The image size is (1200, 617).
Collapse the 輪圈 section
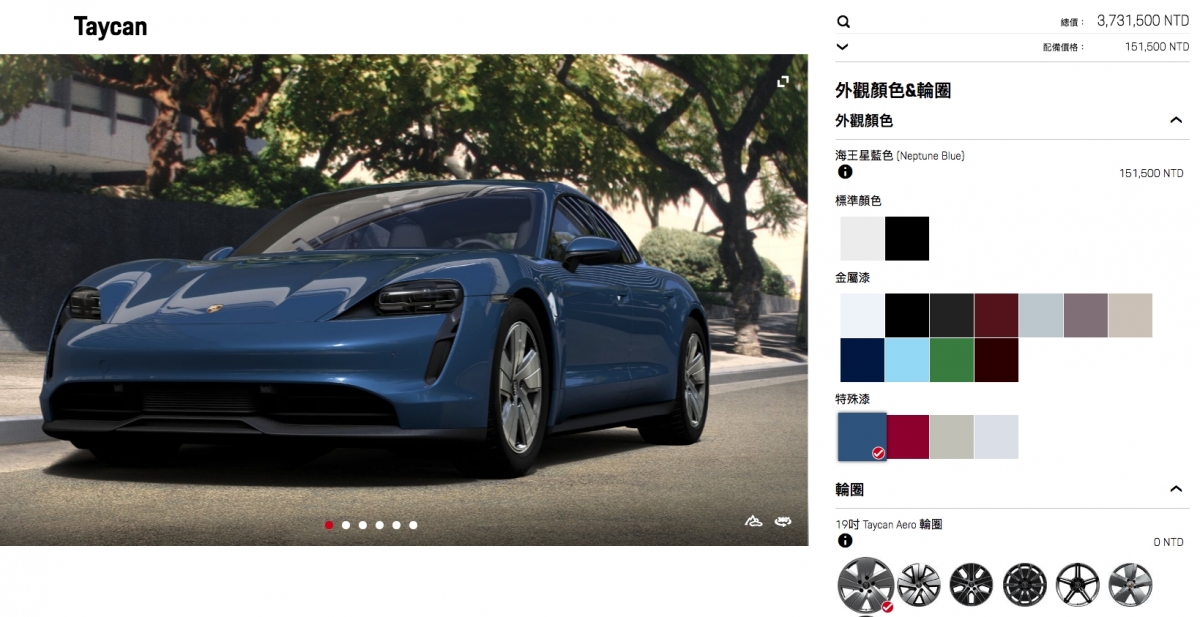(1176, 489)
